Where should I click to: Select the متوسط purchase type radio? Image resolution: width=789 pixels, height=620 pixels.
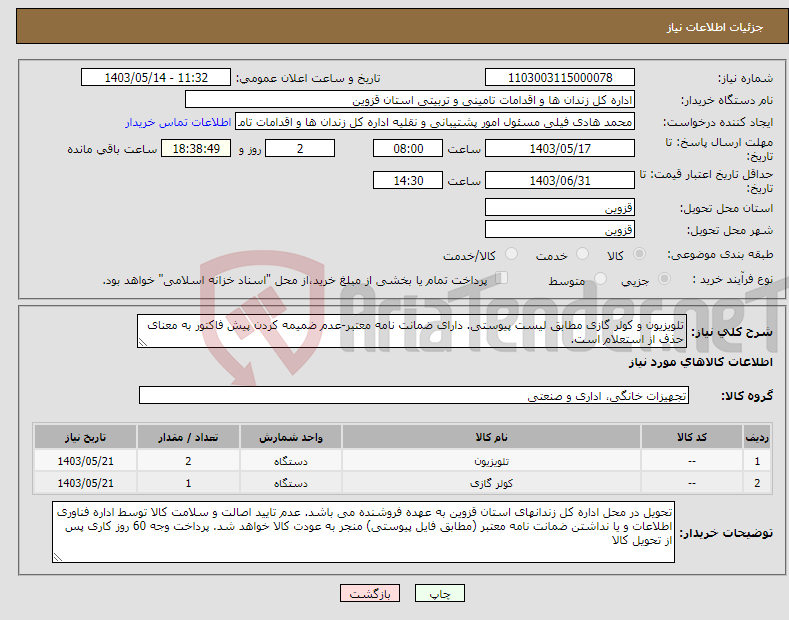click(600, 278)
